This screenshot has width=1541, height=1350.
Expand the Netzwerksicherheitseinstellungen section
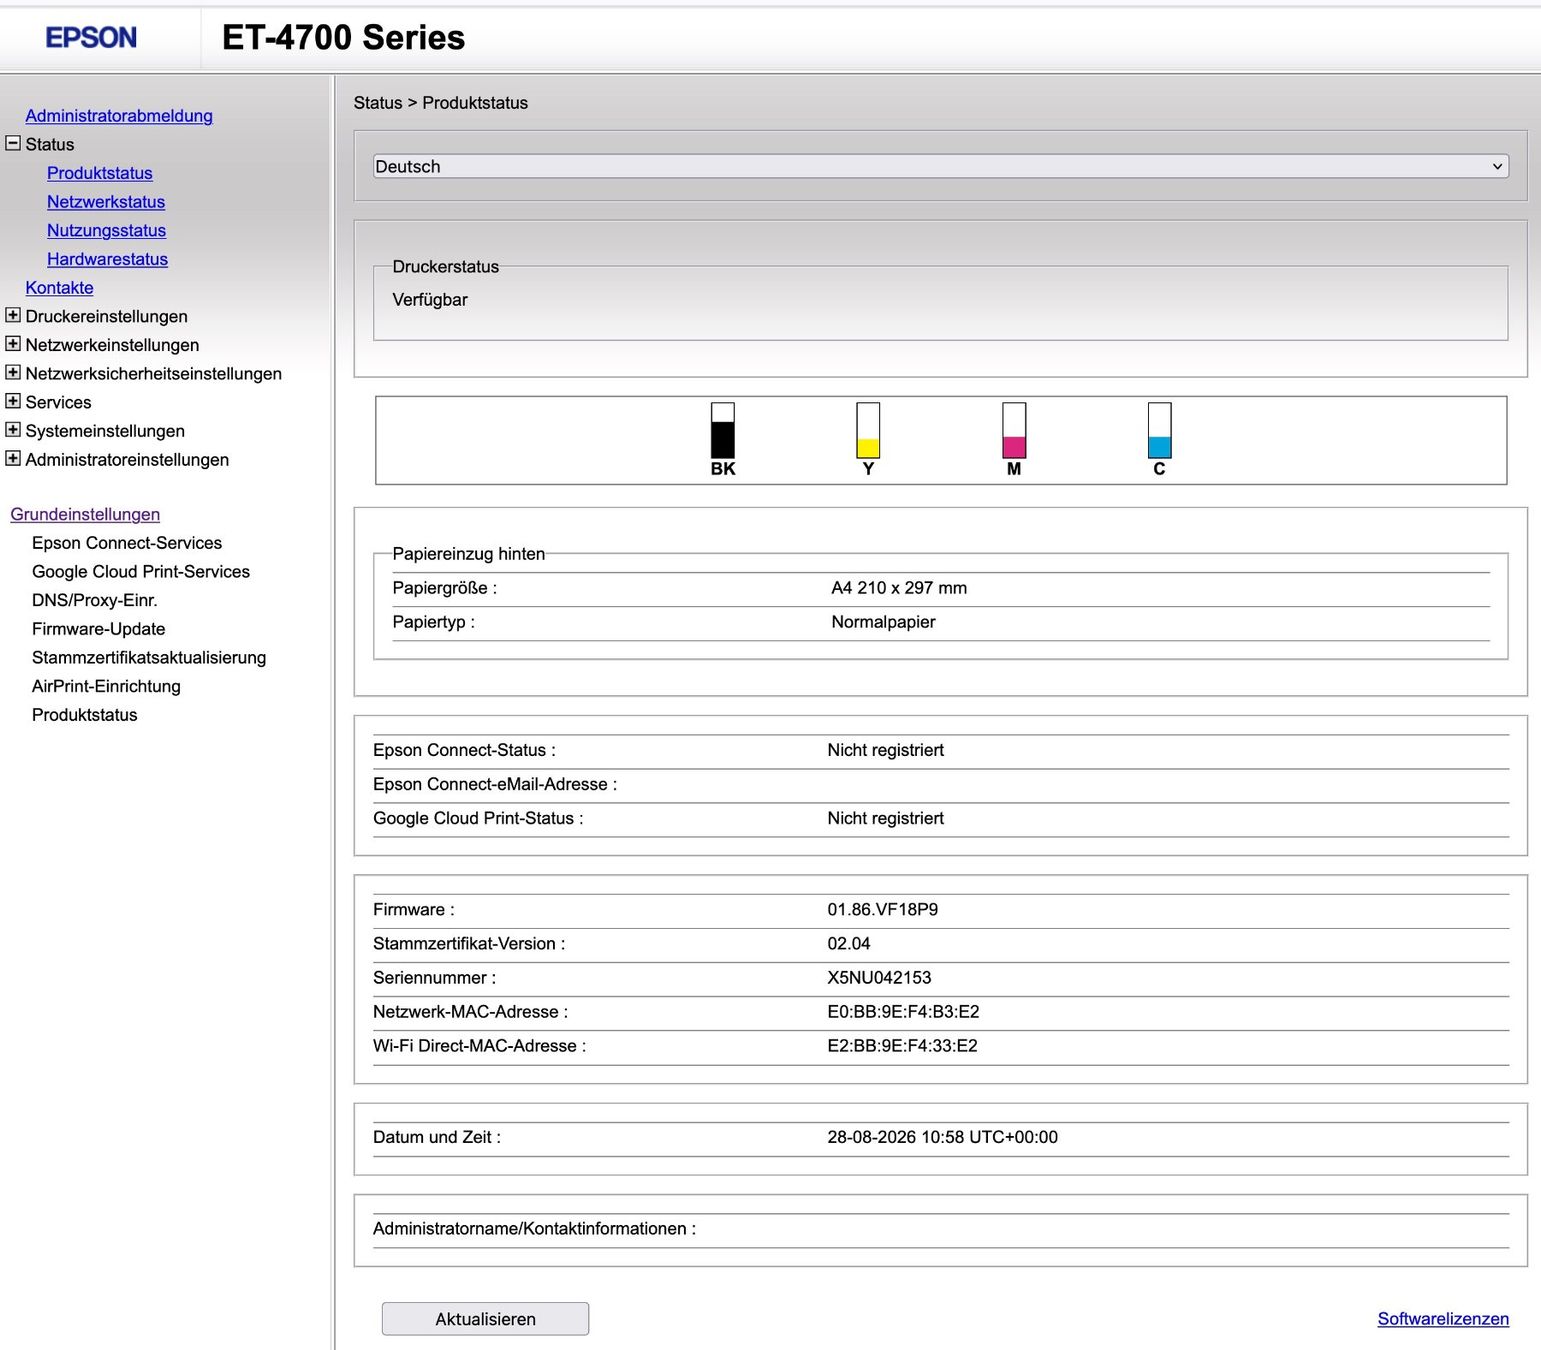coord(13,372)
